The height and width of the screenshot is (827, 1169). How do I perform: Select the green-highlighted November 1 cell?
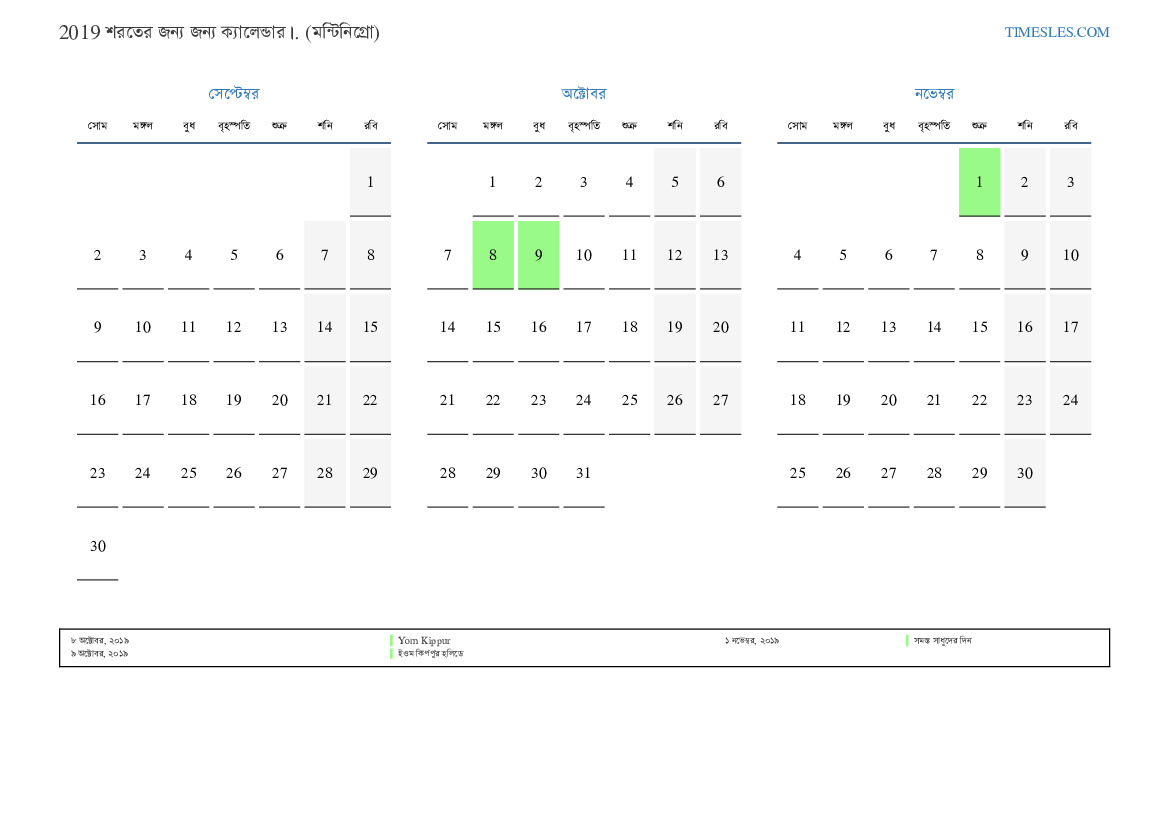(x=979, y=182)
